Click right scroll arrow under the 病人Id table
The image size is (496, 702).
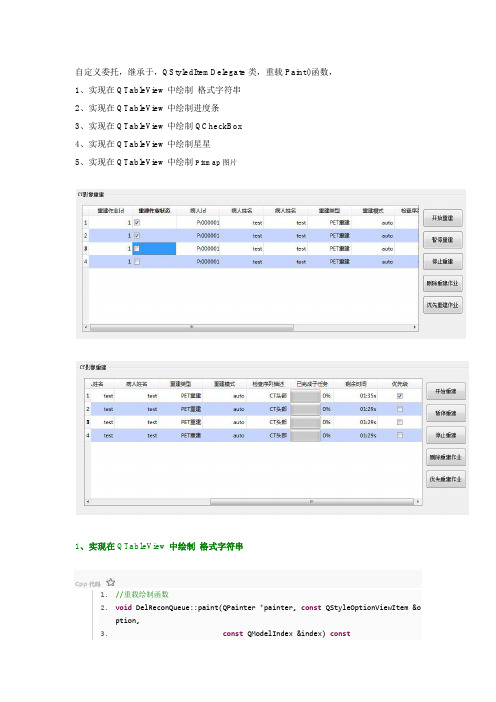pyautogui.click(x=415, y=327)
